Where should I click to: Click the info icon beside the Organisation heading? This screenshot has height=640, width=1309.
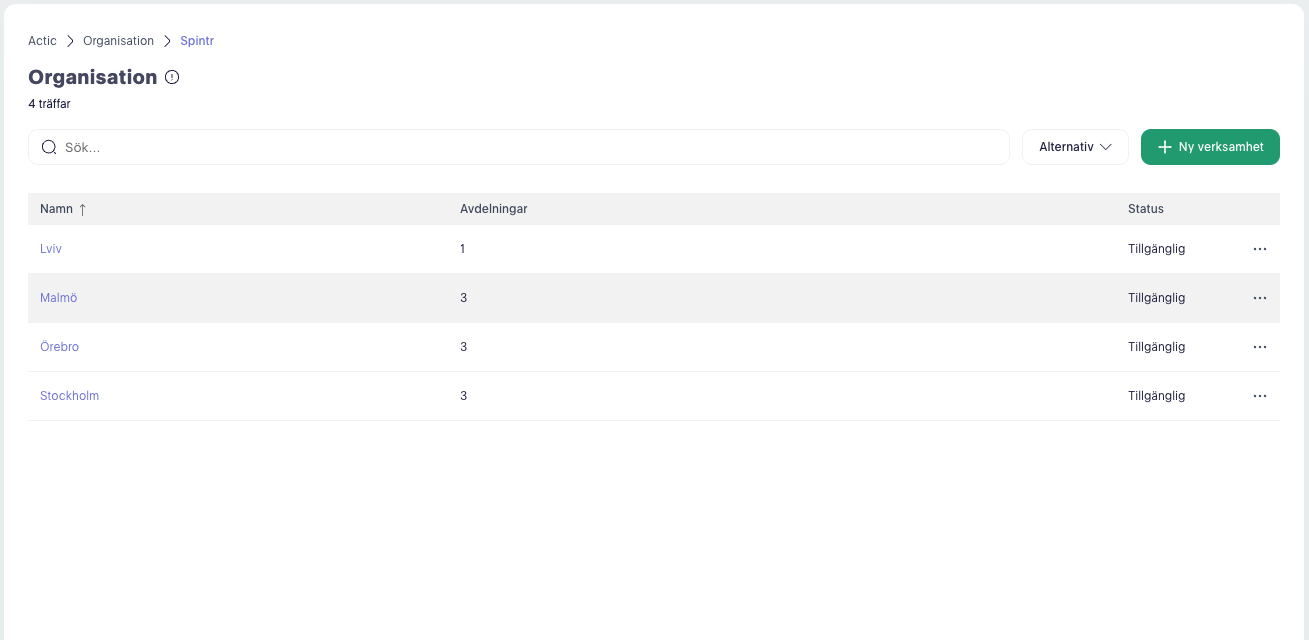coord(172,77)
